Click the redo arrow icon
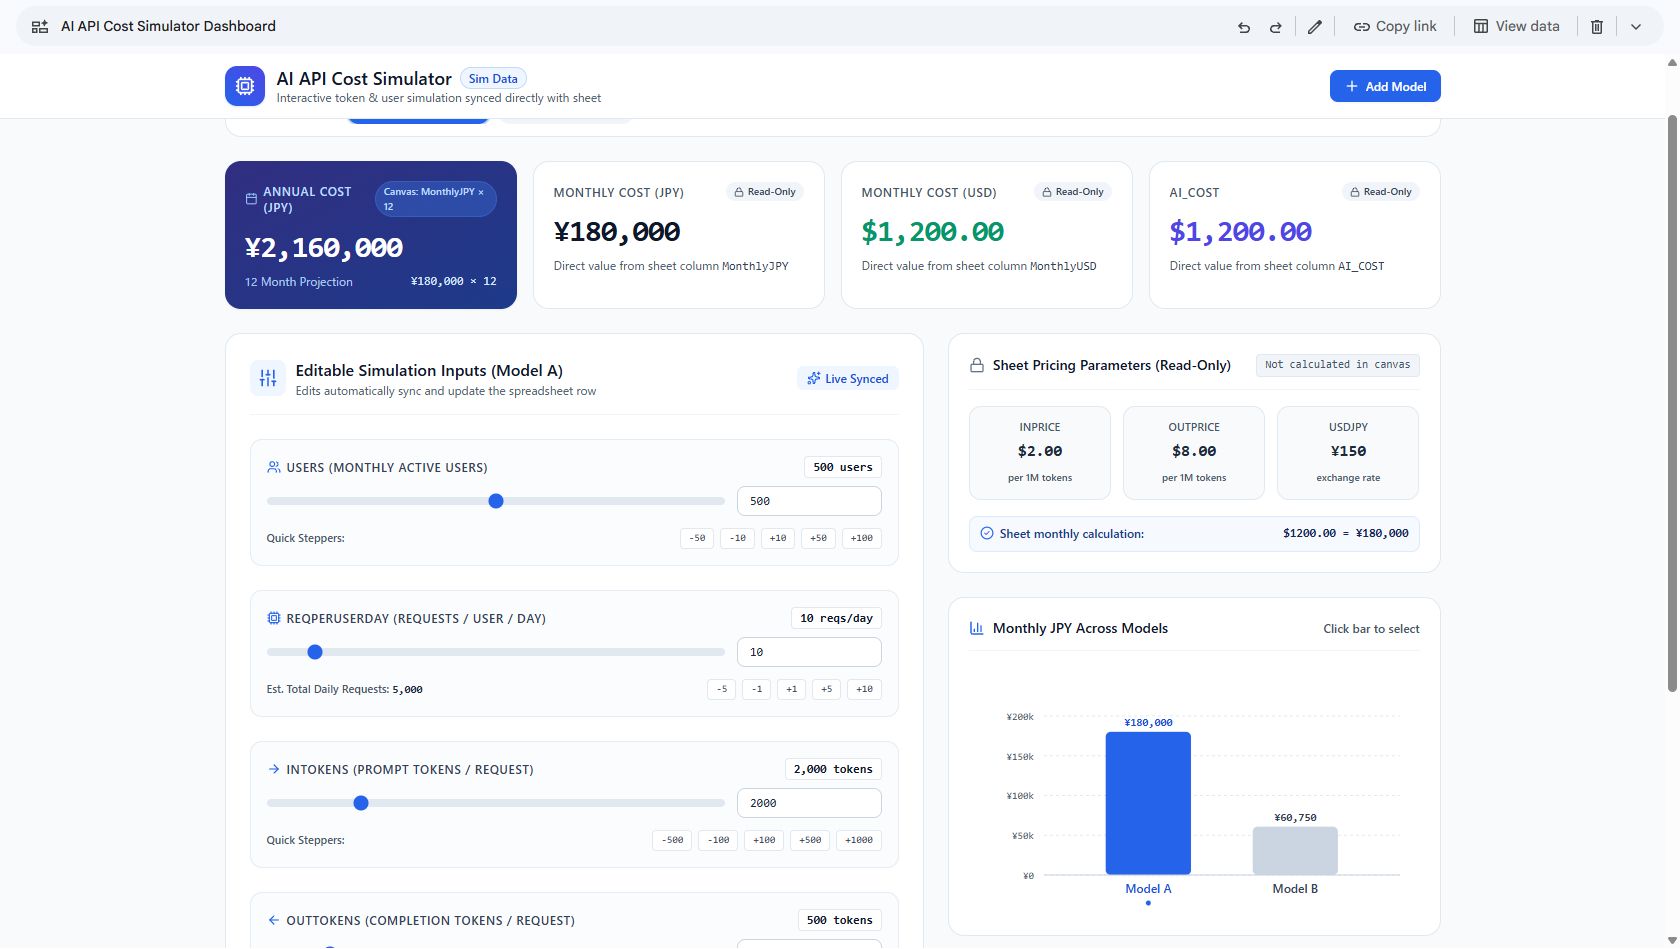This screenshot has width=1680, height=949. [x=1276, y=27]
